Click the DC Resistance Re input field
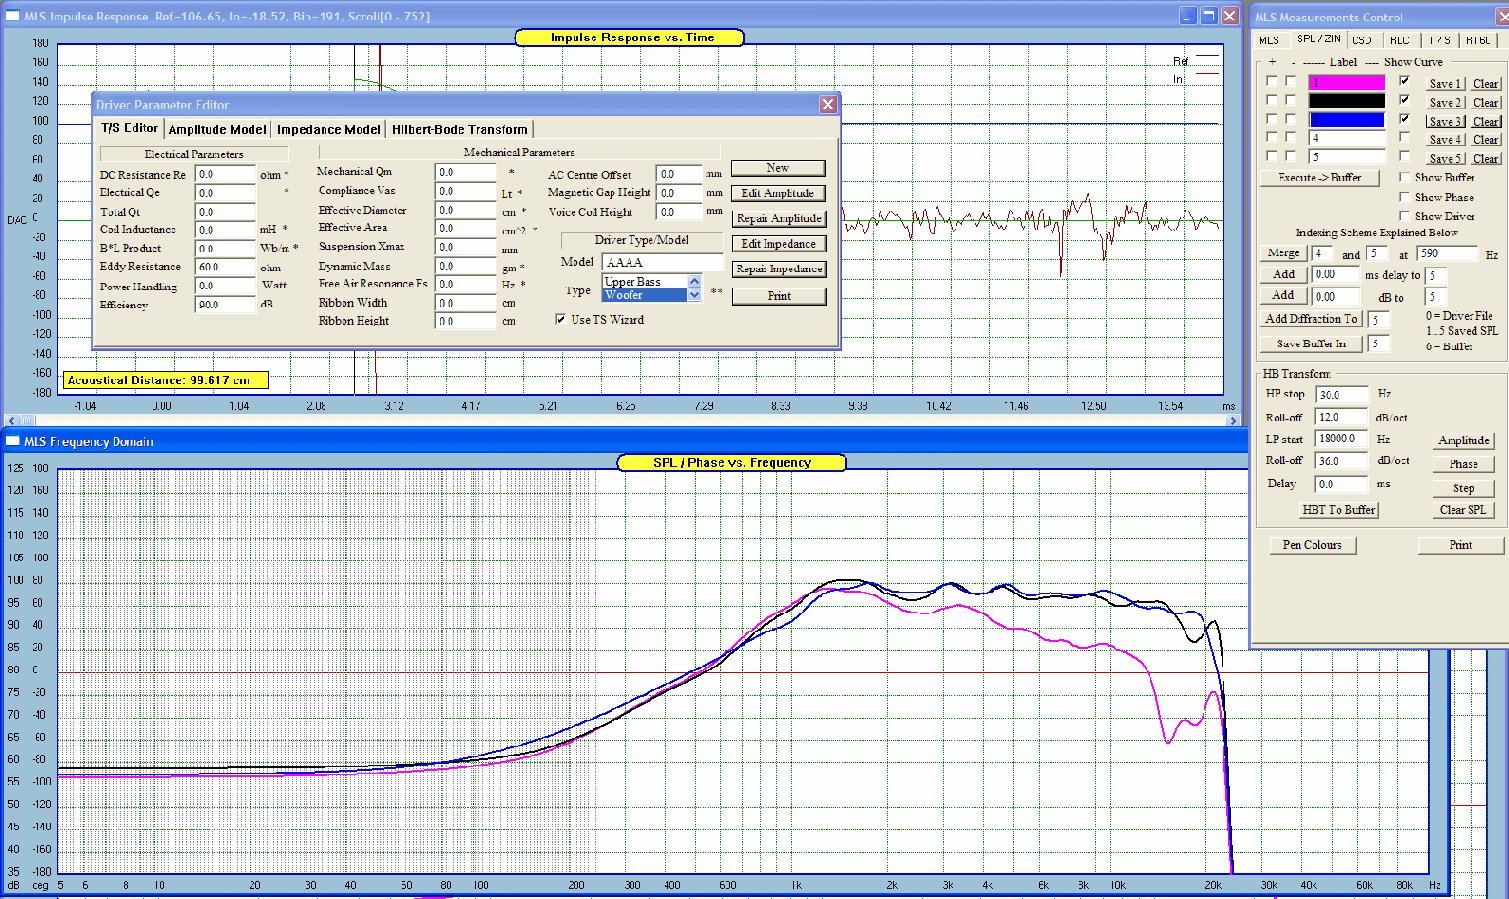This screenshot has width=1509, height=899. coord(226,174)
